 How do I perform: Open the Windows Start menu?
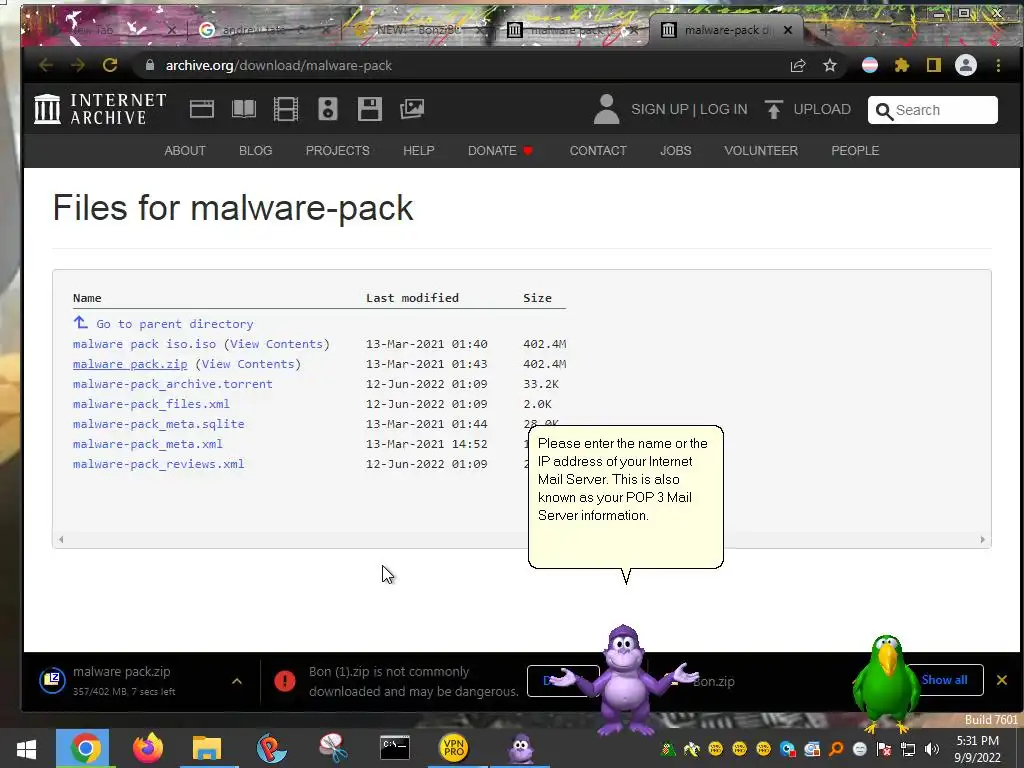(26, 748)
